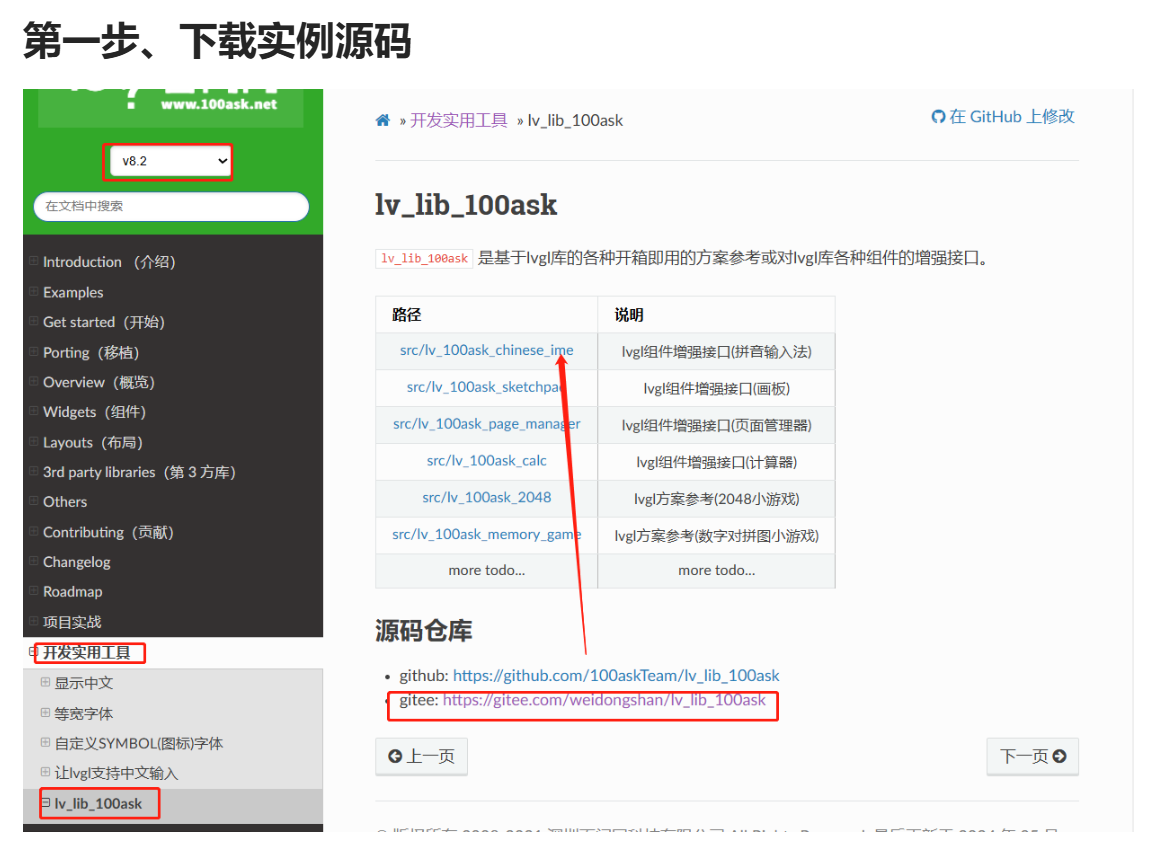Click the home icon in breadcrumb
This screenshot has height=861, width=1154.
click(x=383, y=120)
